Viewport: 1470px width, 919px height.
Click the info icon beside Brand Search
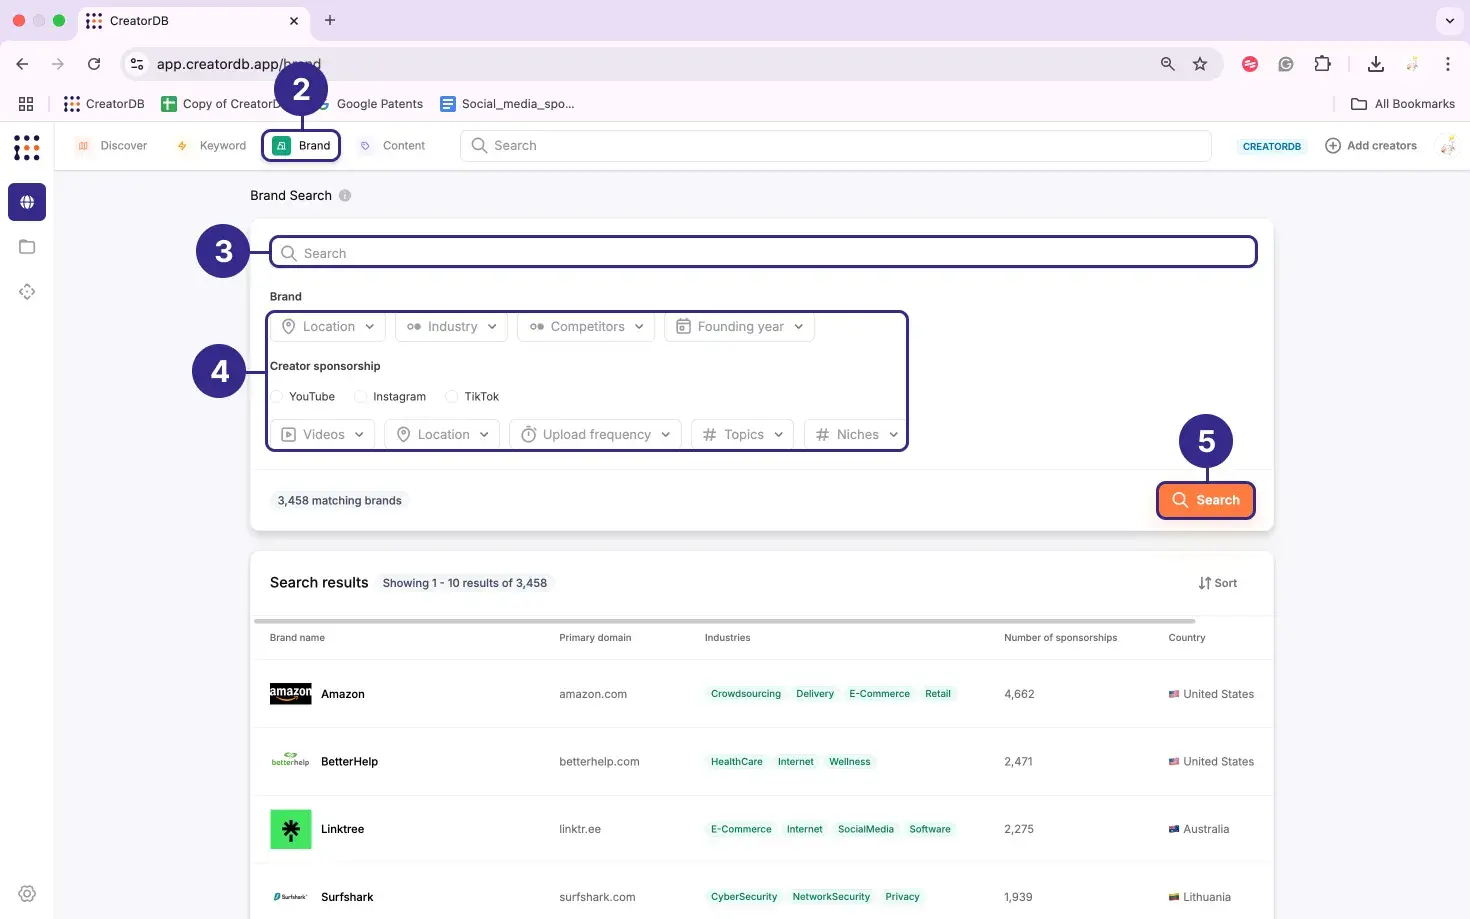(x=345, y=196)
